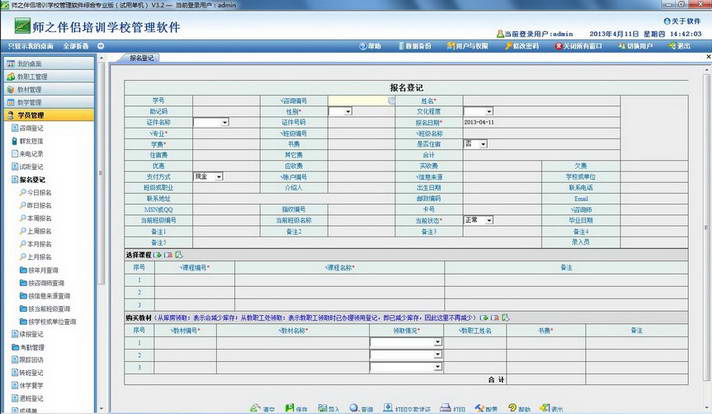Viewport: 712px width, 414px height.
Task: Open 转班登记 tree item
Action: (x=28, y=373)
